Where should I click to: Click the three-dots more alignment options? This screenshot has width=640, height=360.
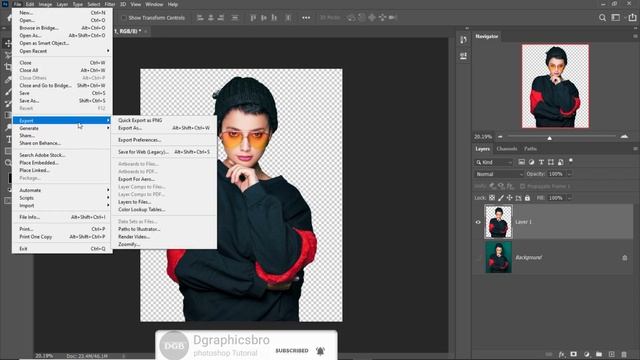click(x=306, y=18)
